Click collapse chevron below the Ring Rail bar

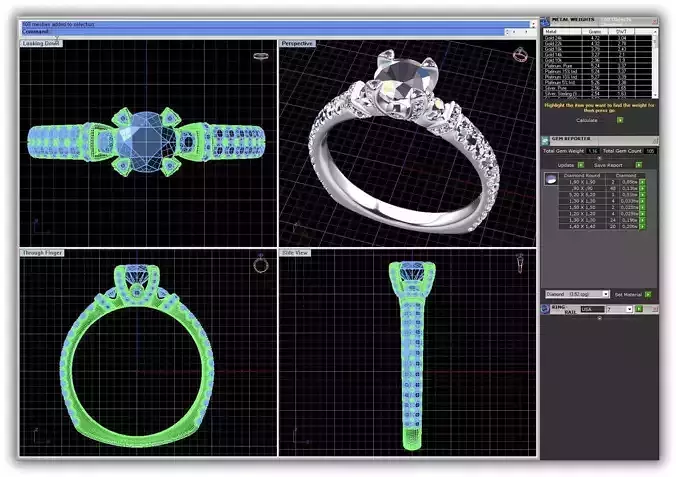(599, 318)
